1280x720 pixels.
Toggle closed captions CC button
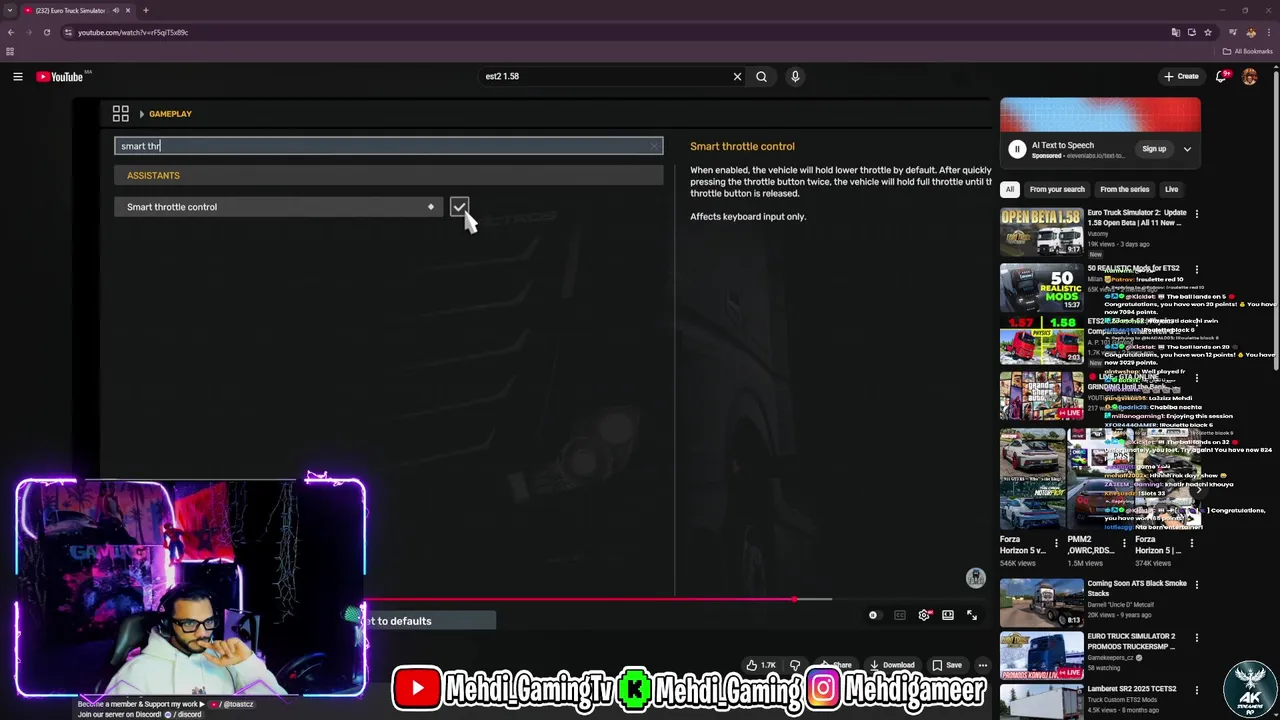coord(900,615)
